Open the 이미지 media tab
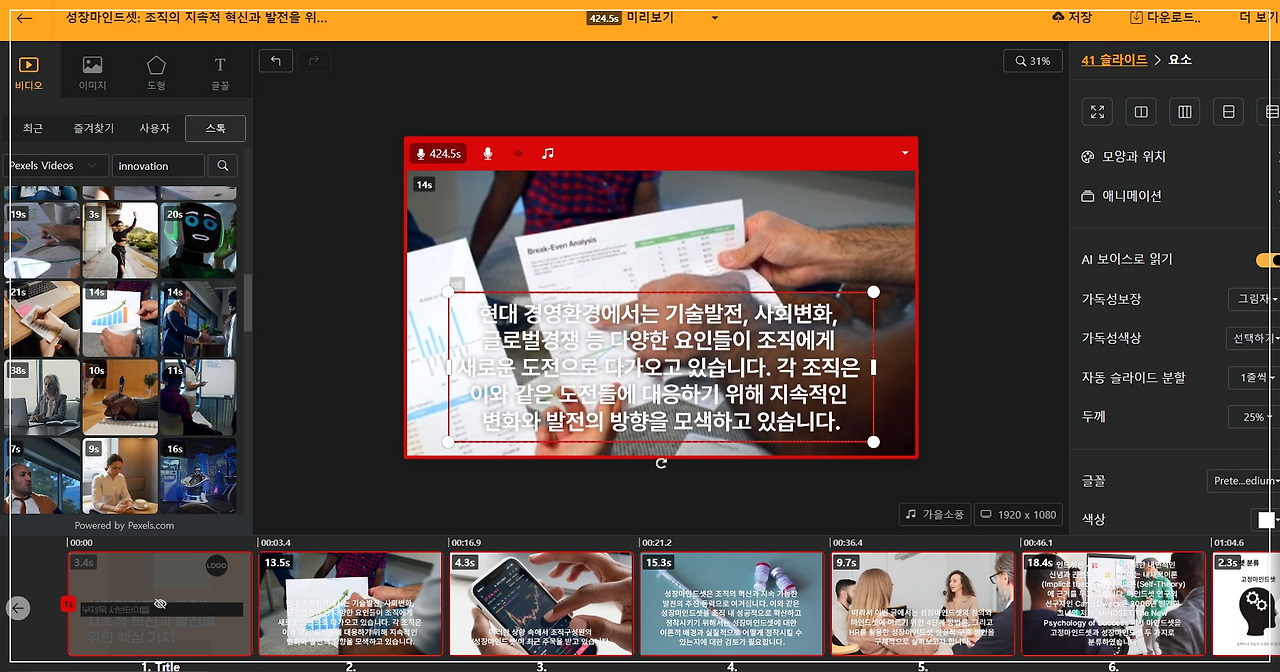This screenshot has width=1280, height=672. (x=93, y=73)
